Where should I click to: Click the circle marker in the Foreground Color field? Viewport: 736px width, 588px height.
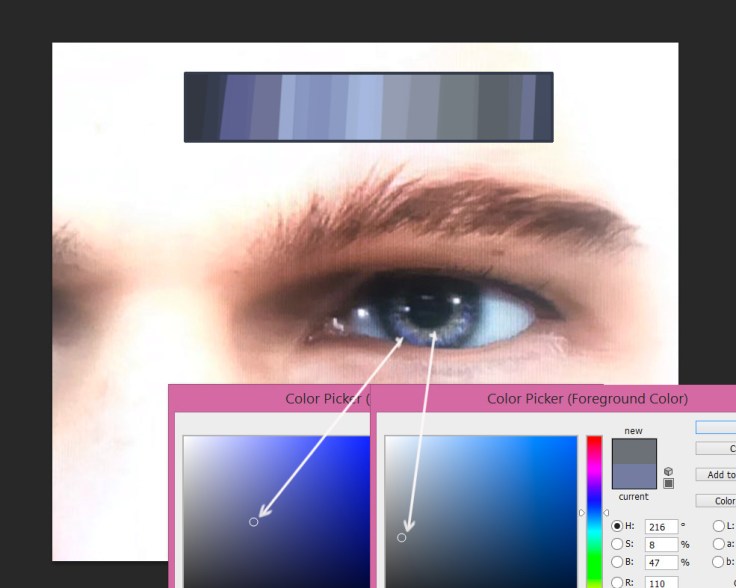(402, 538)
